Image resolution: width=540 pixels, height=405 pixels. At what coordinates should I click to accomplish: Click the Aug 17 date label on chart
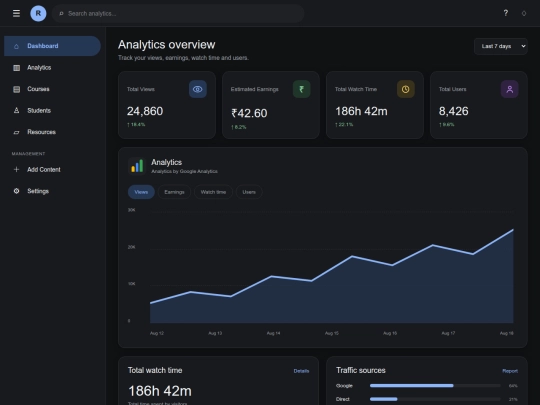pos(448,333)
